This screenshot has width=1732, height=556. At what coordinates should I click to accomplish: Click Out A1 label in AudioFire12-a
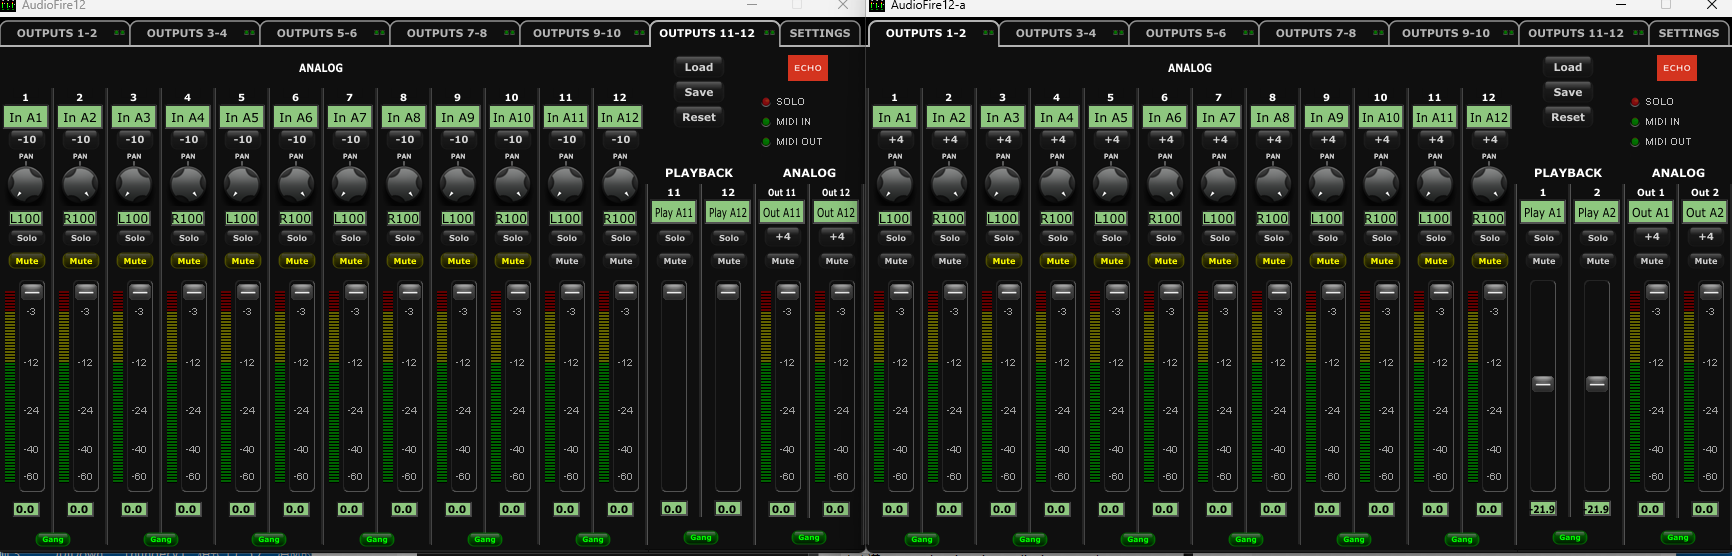pyautogui.click(x=1651, y=212)
